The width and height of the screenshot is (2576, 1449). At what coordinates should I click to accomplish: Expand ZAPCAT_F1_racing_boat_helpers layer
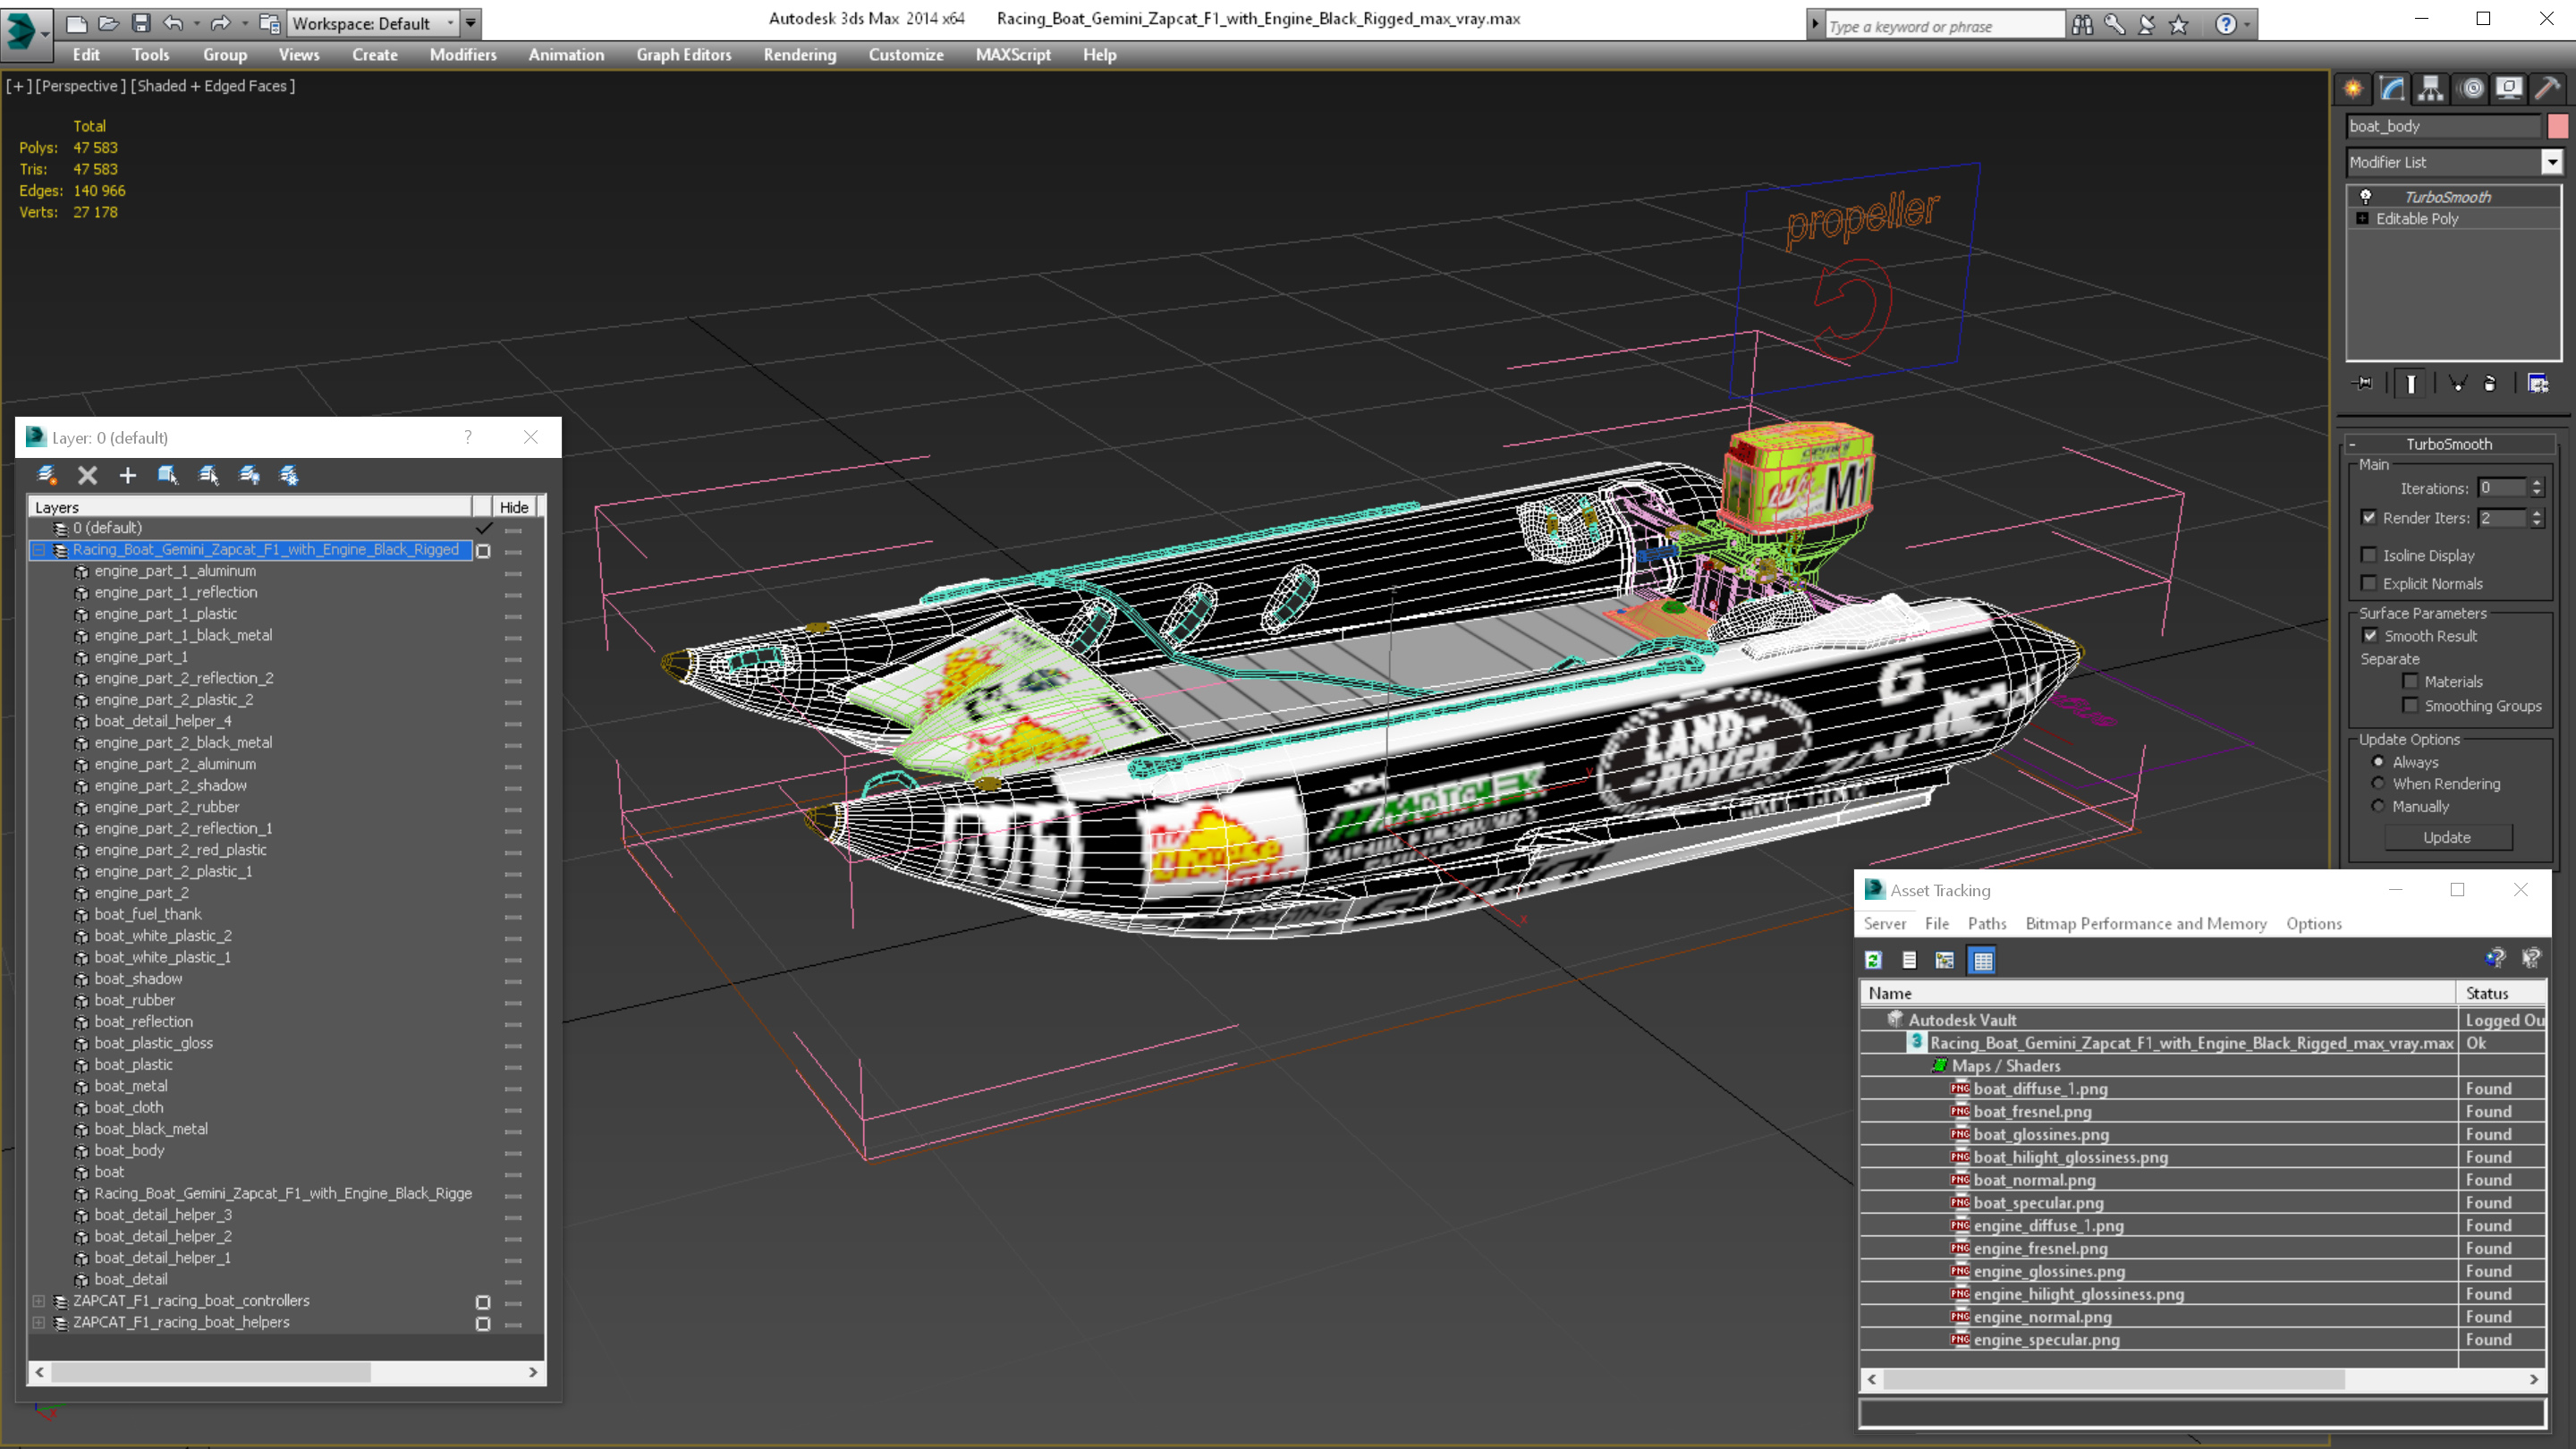tap(39, 1322)
